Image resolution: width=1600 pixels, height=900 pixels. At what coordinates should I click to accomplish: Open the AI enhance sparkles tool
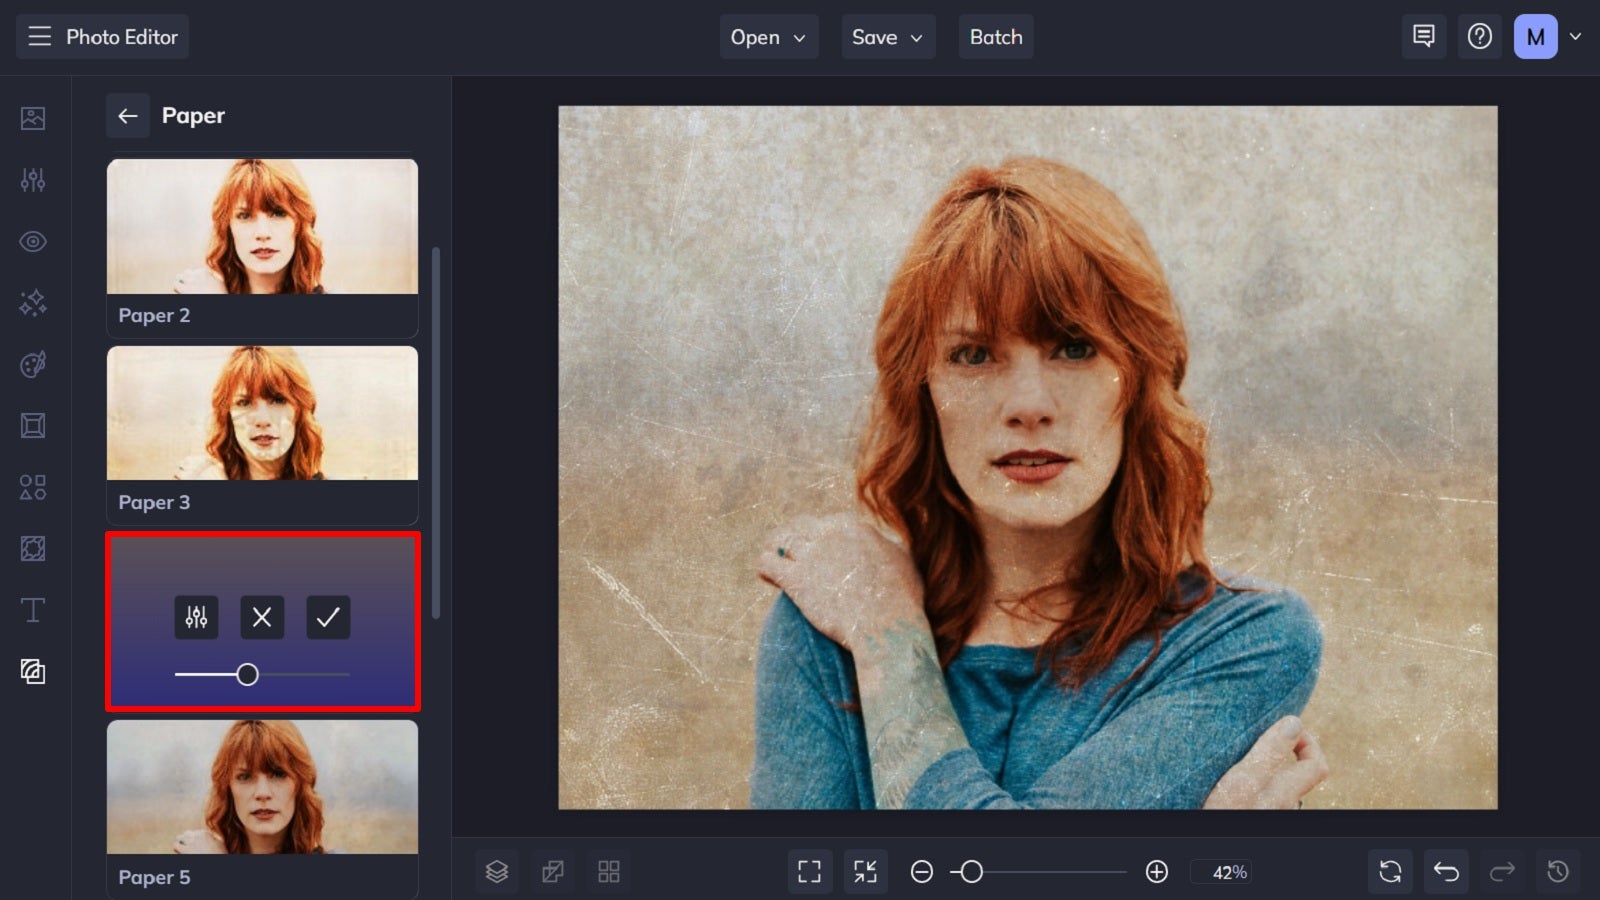click(x=33, y=303)
